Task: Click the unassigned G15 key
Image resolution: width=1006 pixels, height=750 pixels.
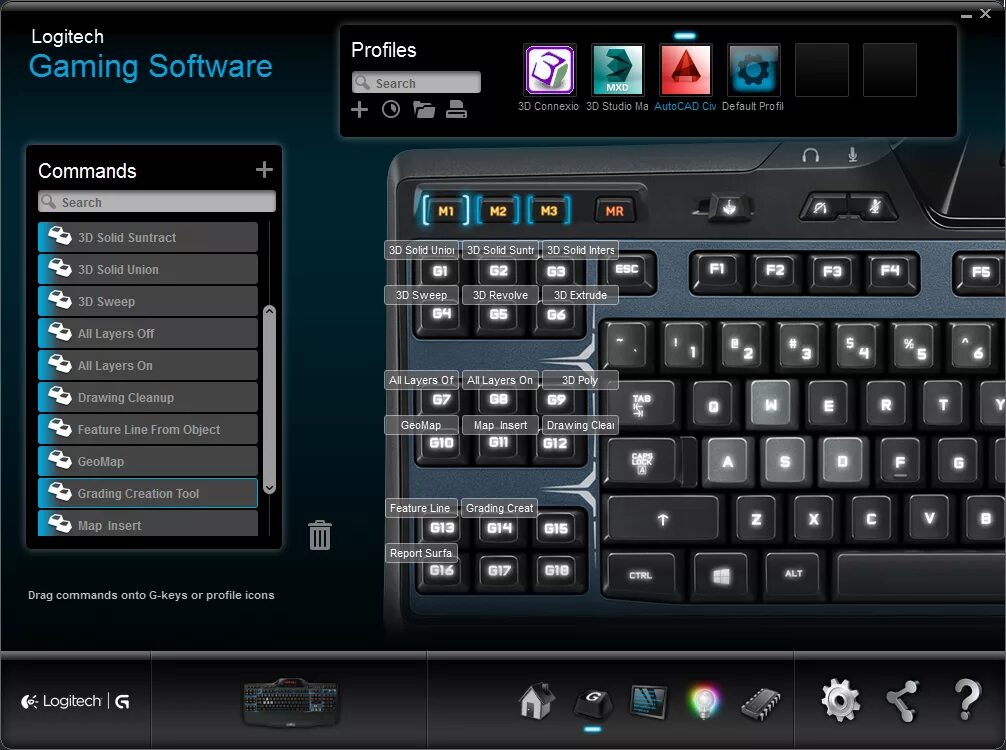Action: tap(556, 528)
